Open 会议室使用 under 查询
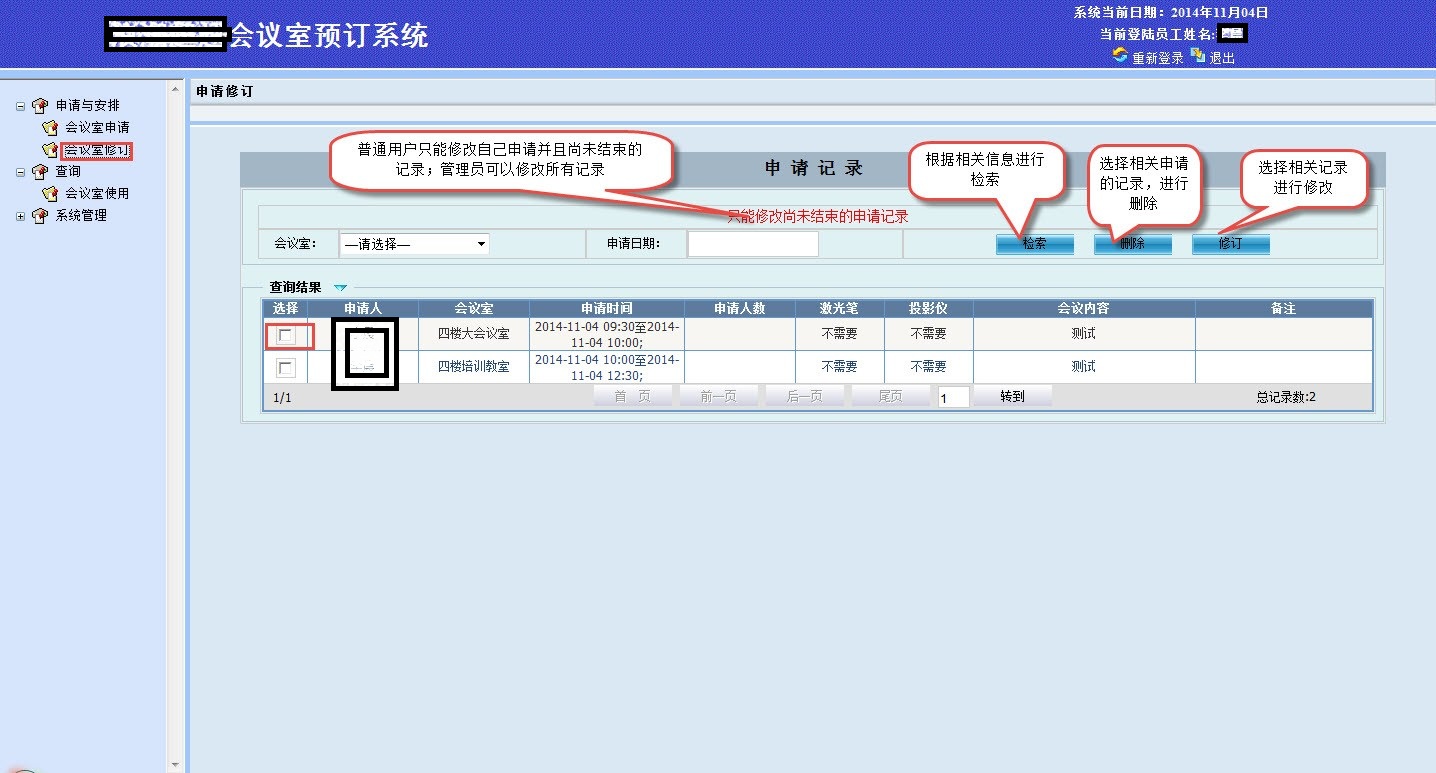The height and width of the screenshot is (773, 1436). point(97,193)
